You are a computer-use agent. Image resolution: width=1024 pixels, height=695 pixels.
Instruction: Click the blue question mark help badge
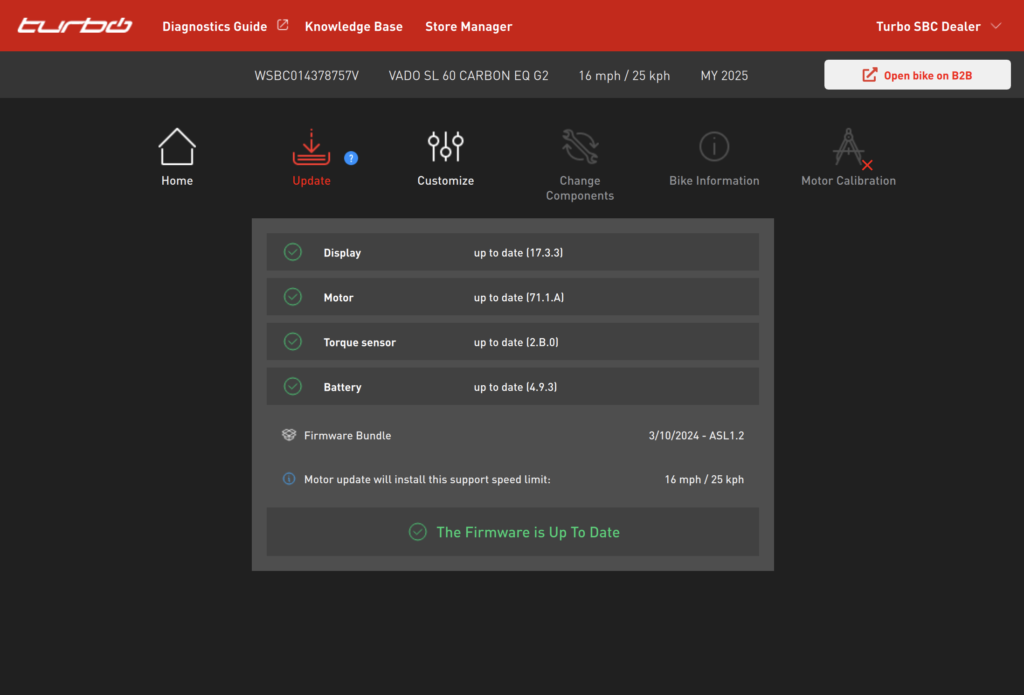click(351, 158)
